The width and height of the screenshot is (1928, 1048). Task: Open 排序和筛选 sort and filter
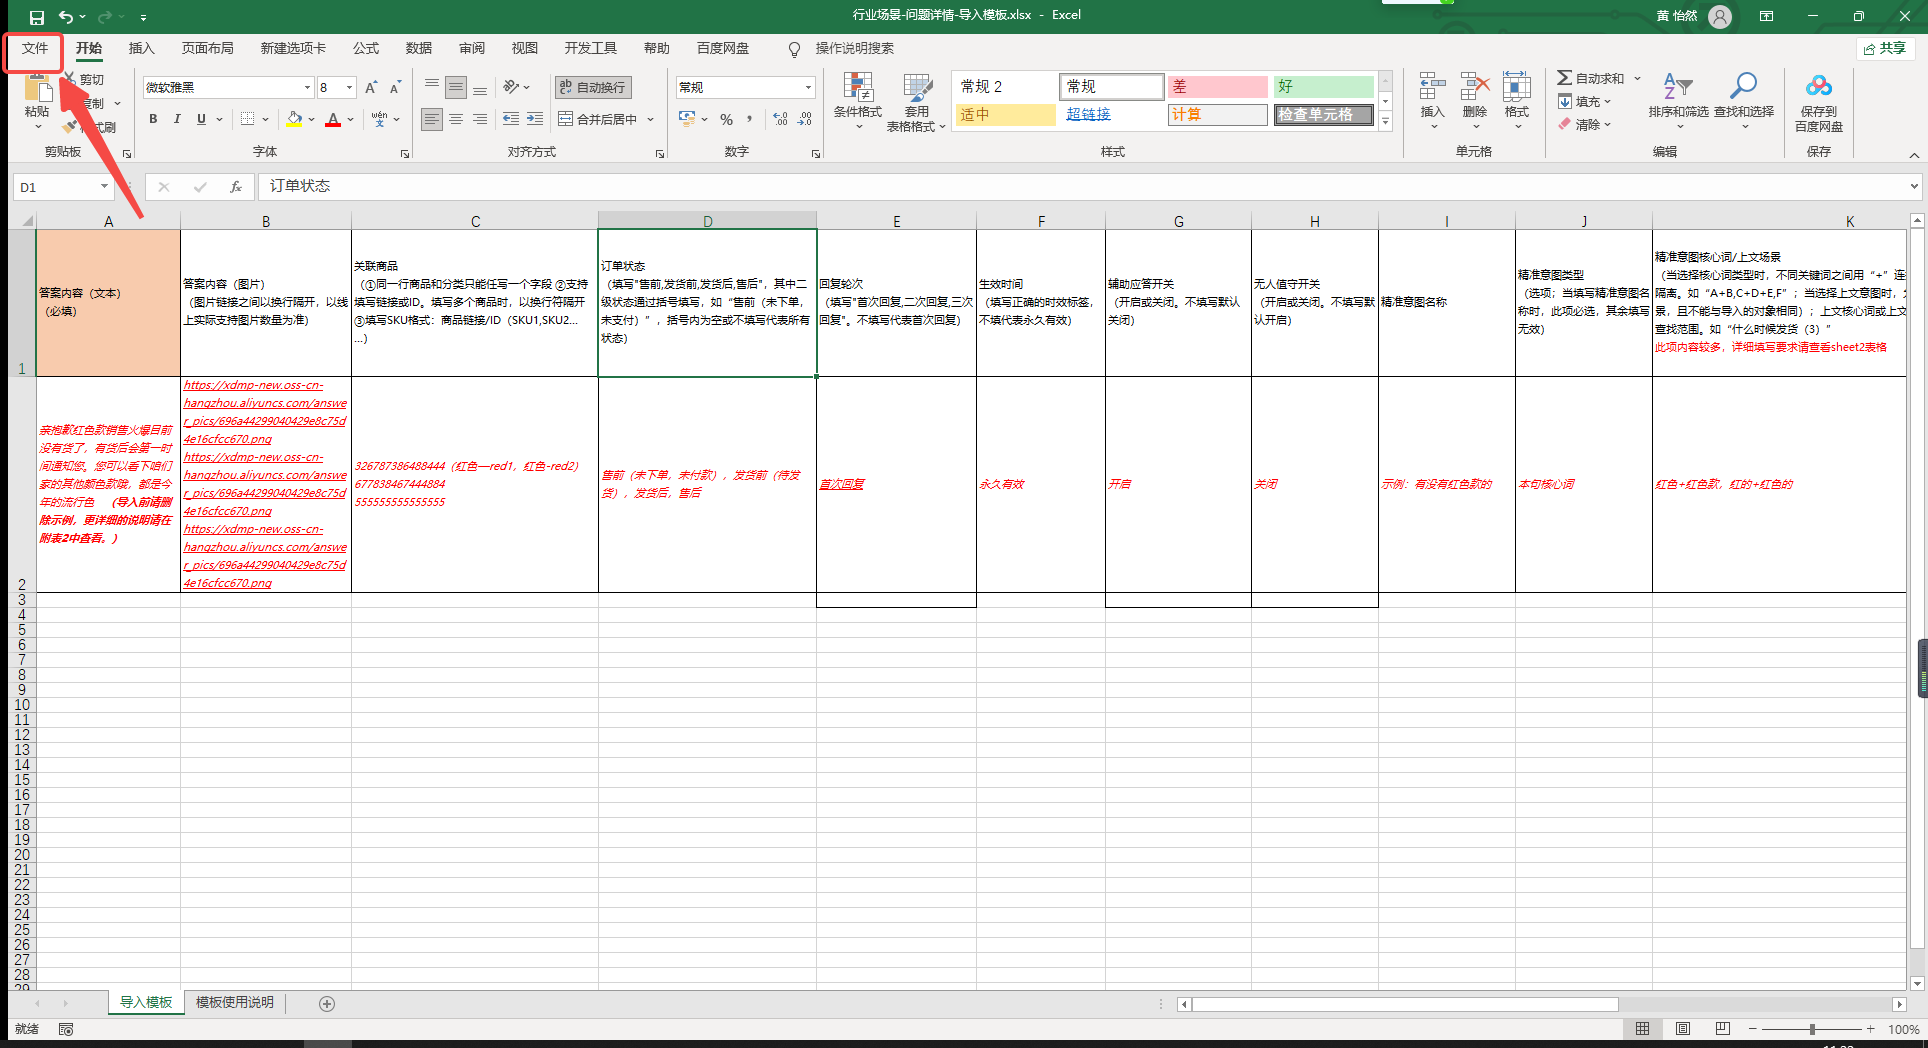[x=1679, y=101]
